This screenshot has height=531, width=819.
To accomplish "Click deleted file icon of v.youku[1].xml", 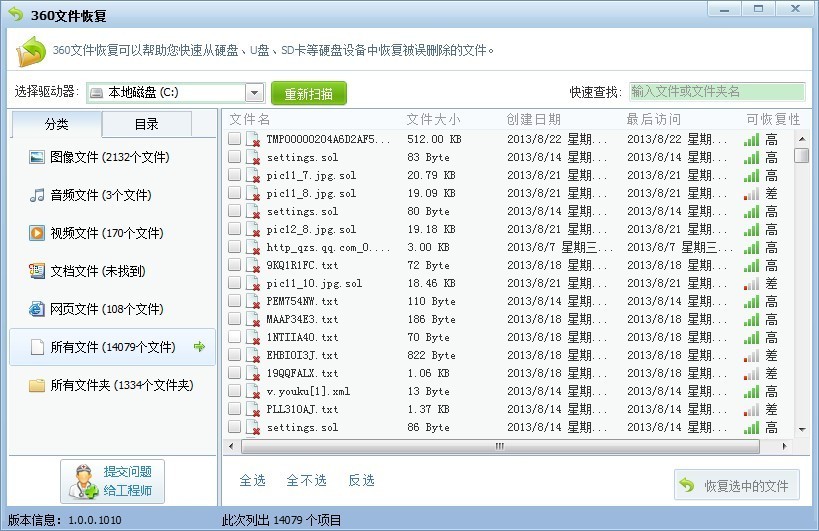I will click(253, 391).
